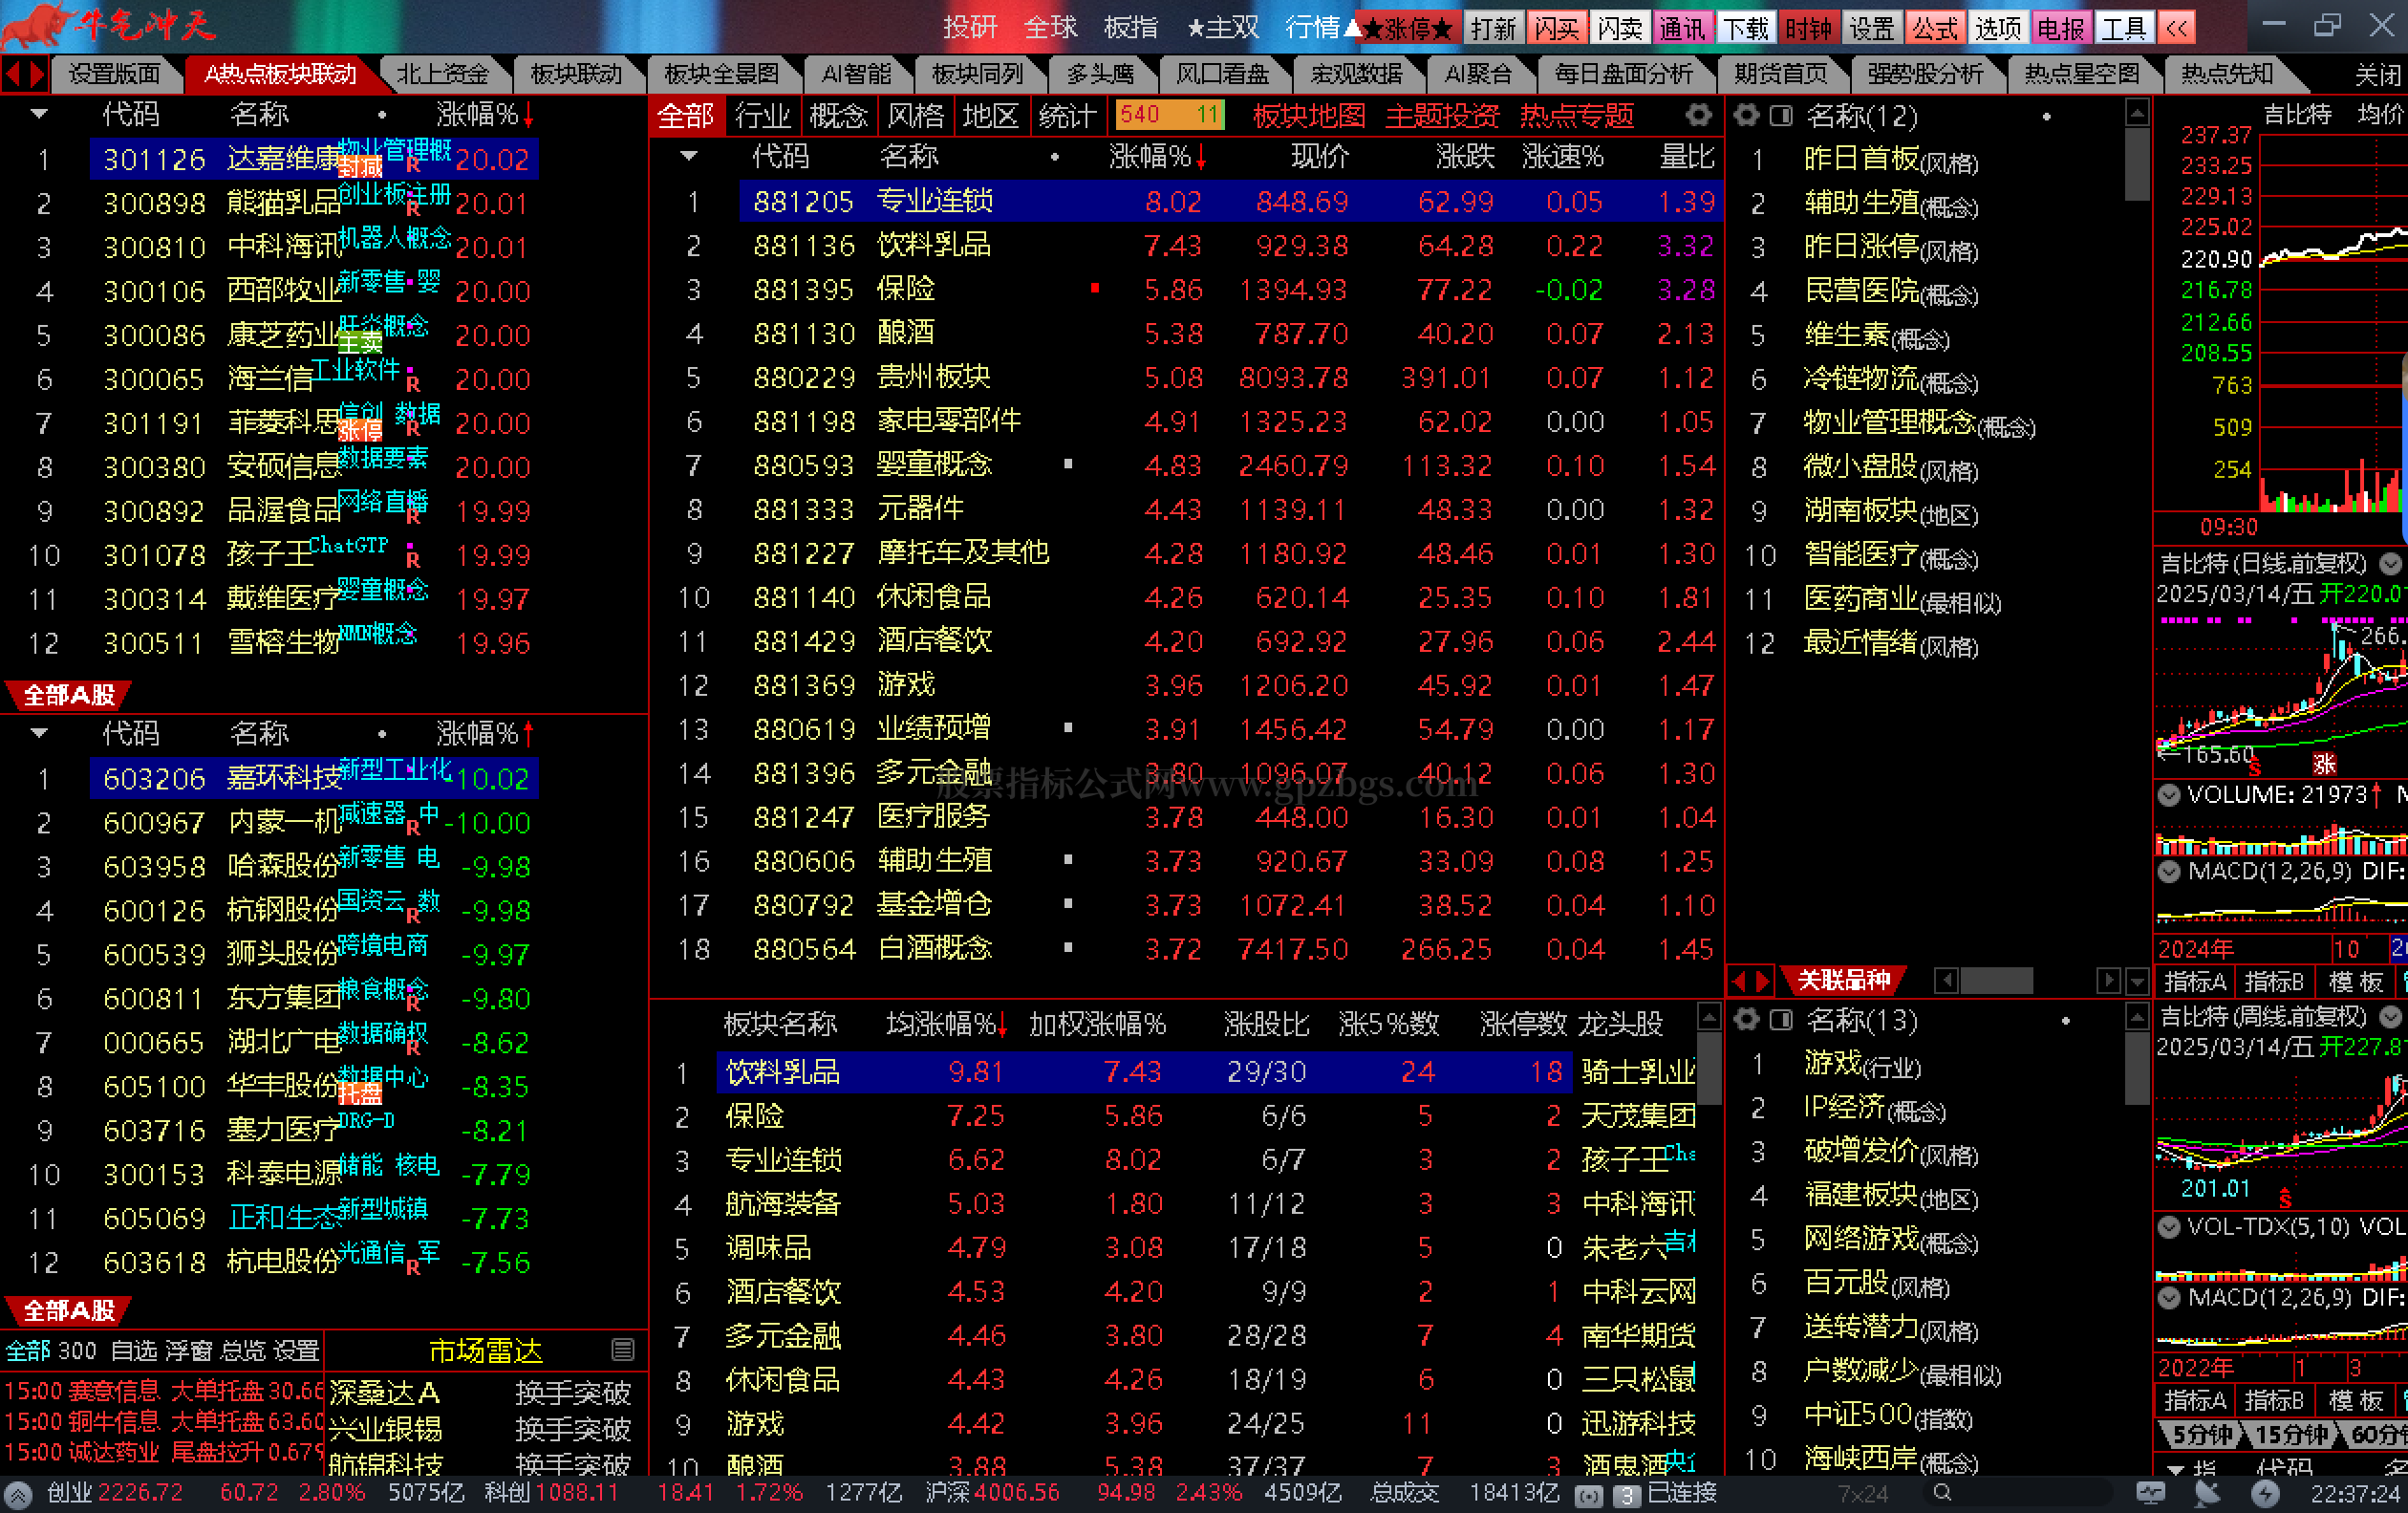This screenshot has height=1513, width=2408.
Task: Click the collapse << button in top toolbar
Action: pos(2177,28)
